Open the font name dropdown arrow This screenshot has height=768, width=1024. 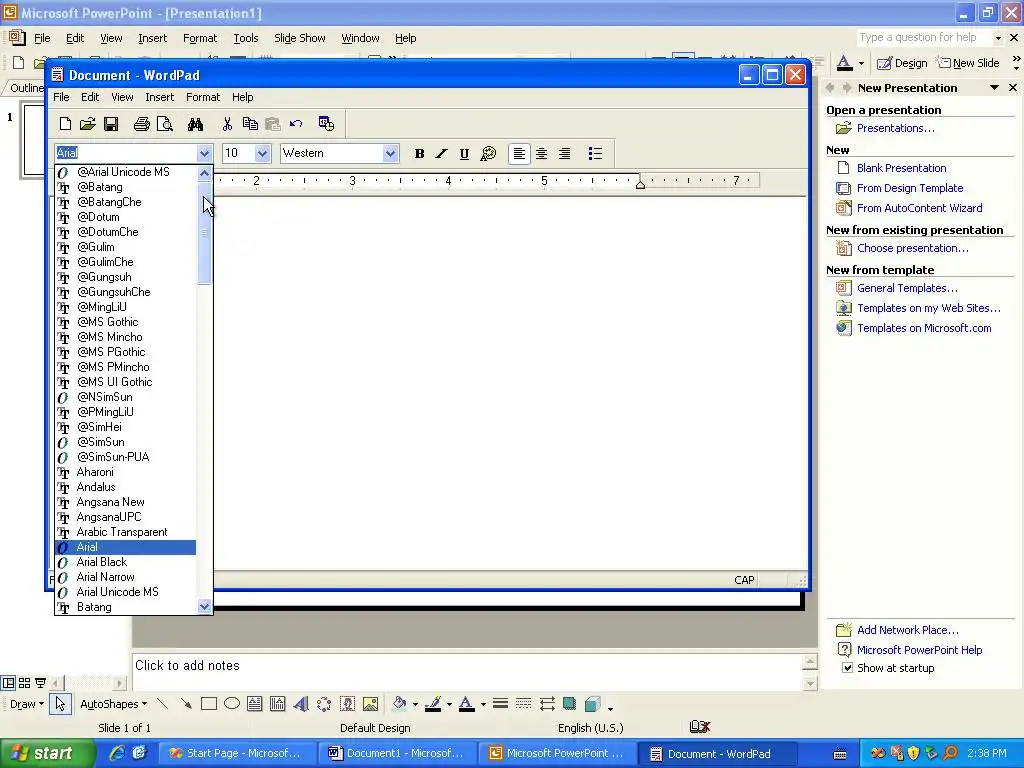coord(204,153)
